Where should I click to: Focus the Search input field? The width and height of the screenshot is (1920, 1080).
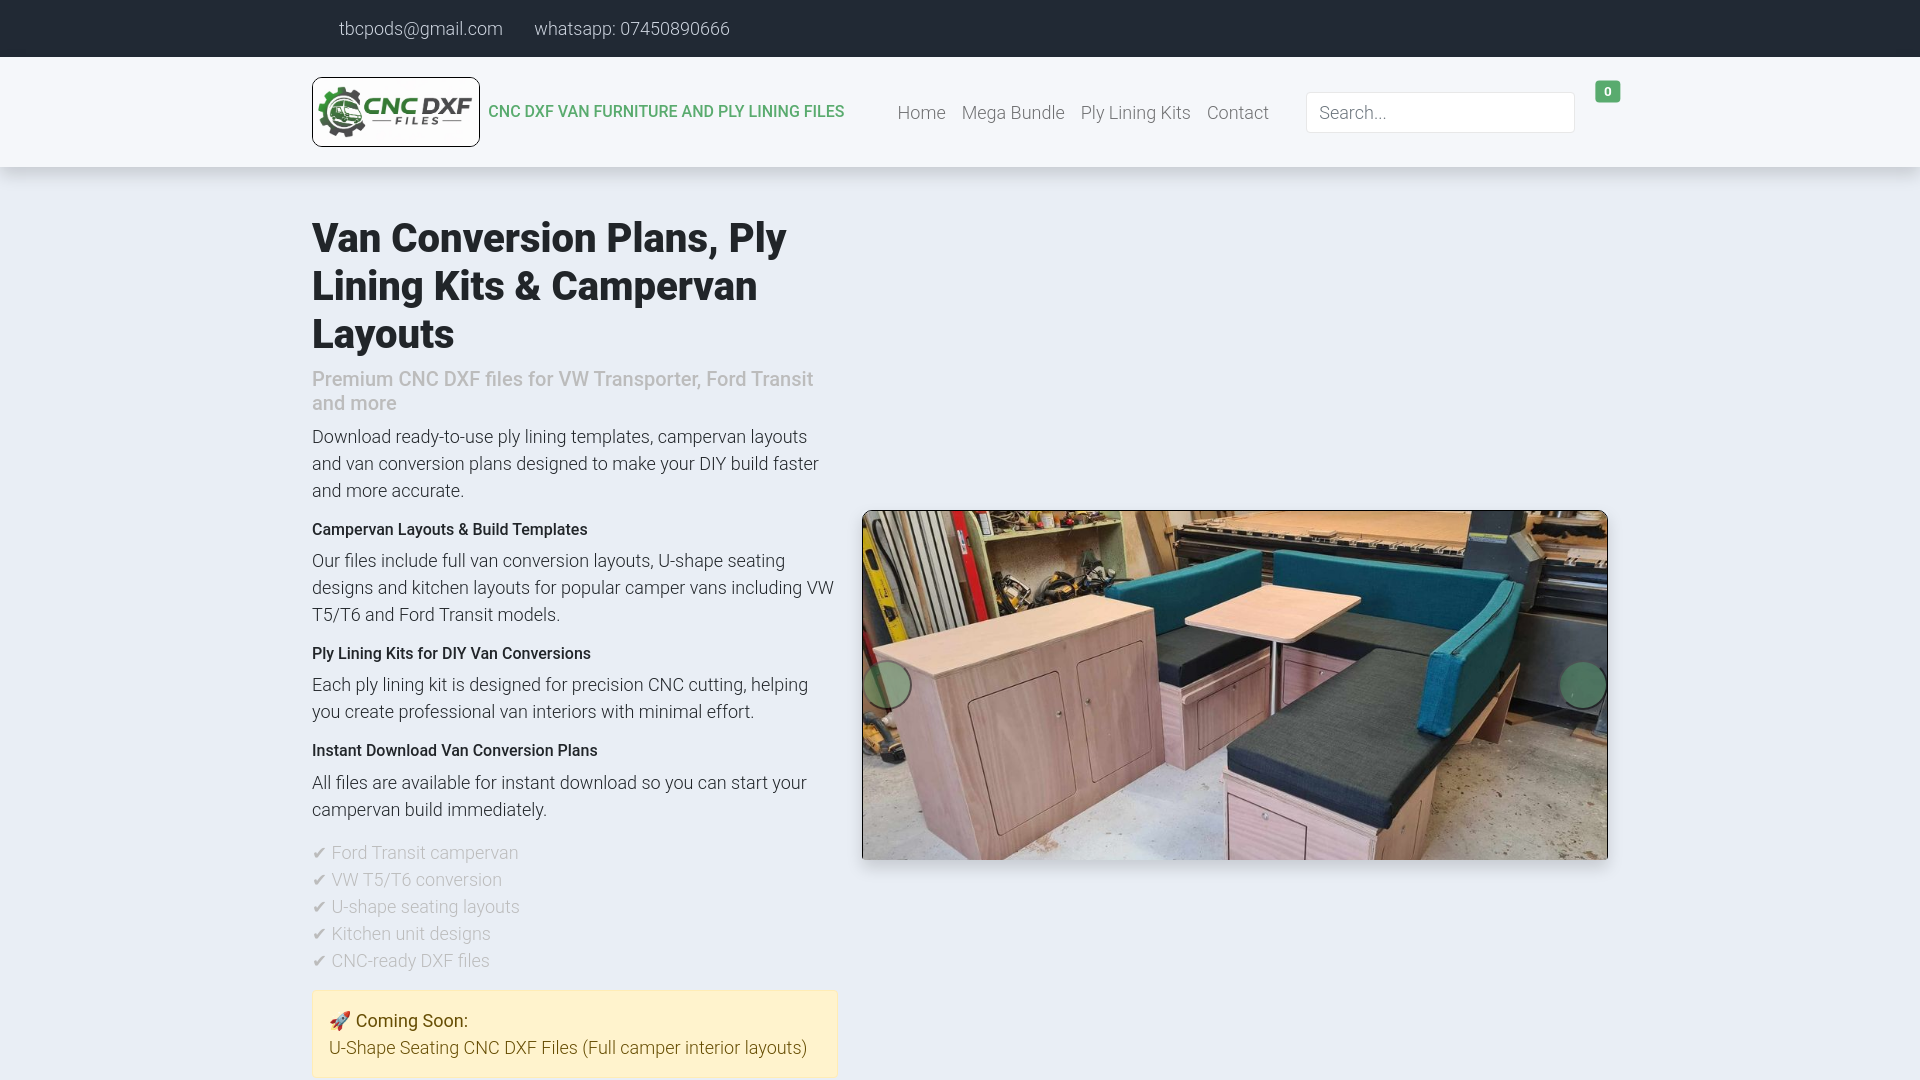click(1439, 113)
